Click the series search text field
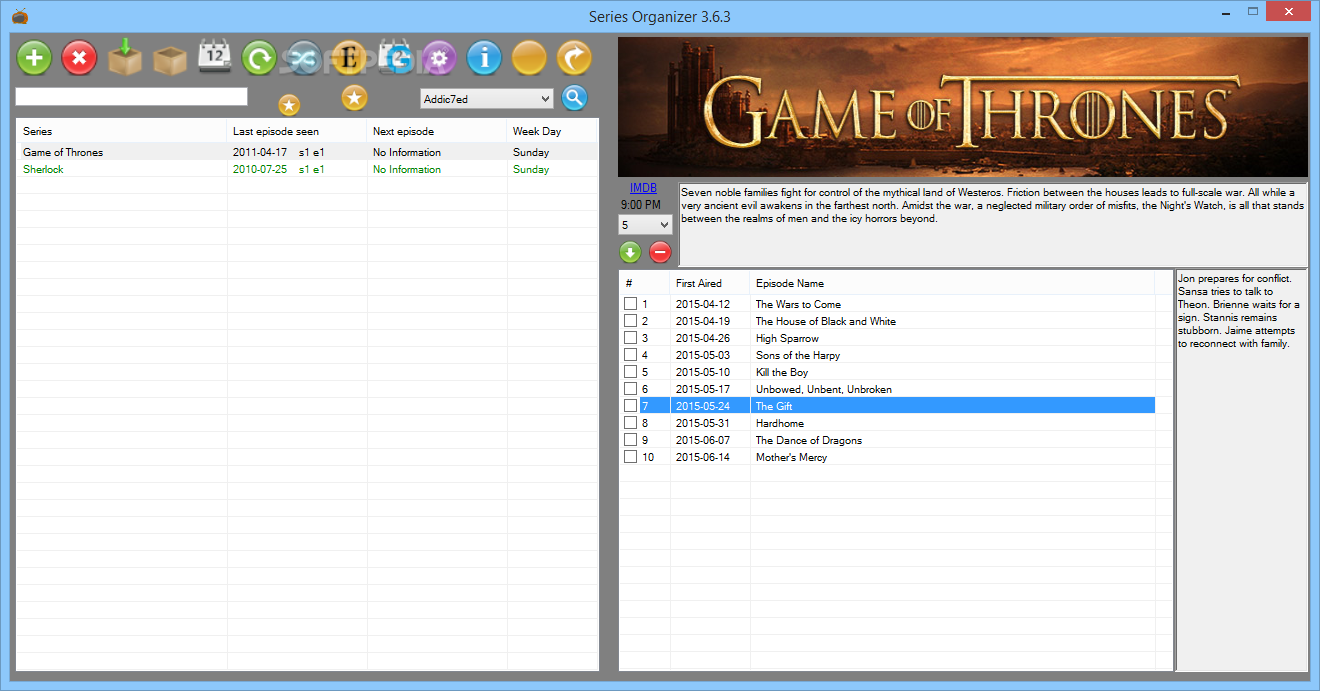 tap(131, 97)
